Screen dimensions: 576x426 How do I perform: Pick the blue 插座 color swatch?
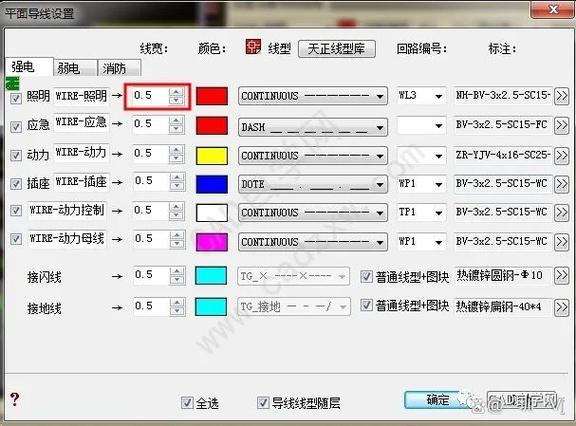point(212,184)
